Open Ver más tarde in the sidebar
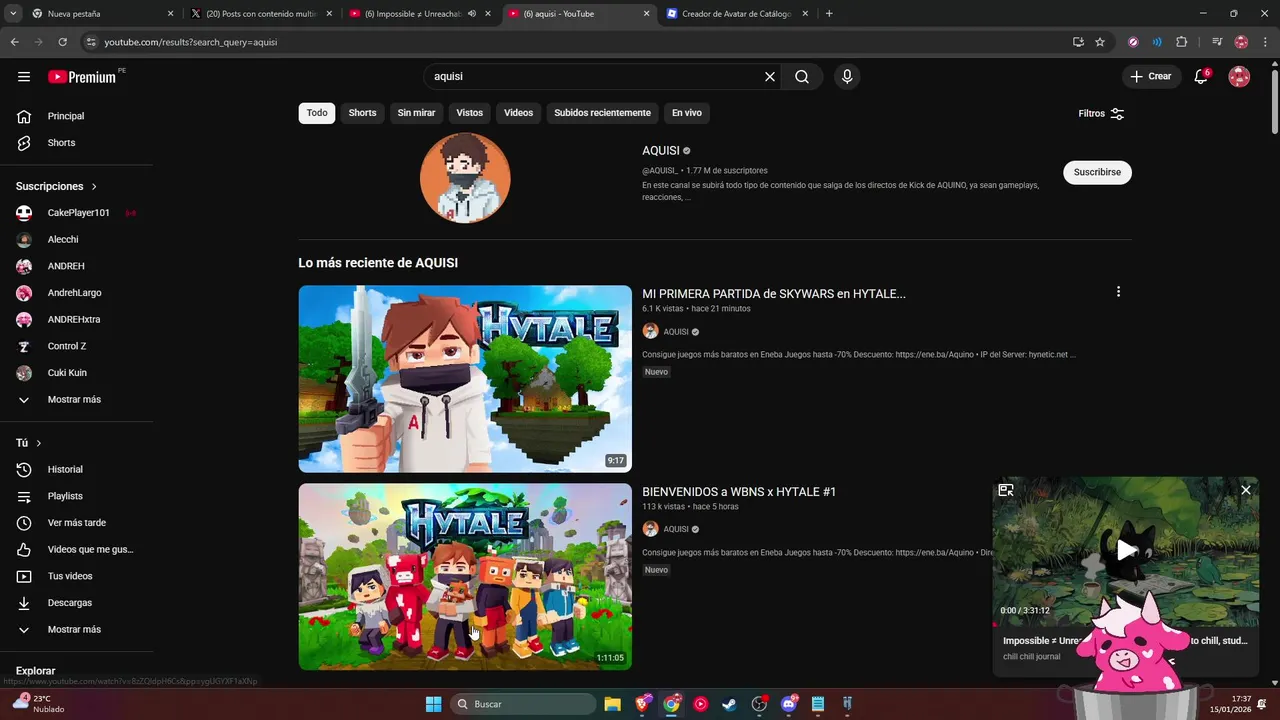Viewport: 1280px width, 720px height. coord(76,523)
